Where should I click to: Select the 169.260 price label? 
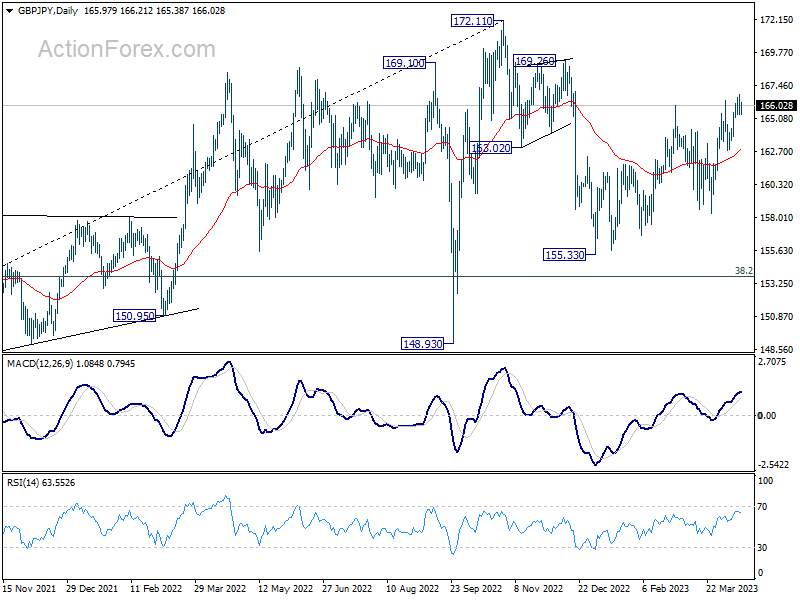coord(534,61)
